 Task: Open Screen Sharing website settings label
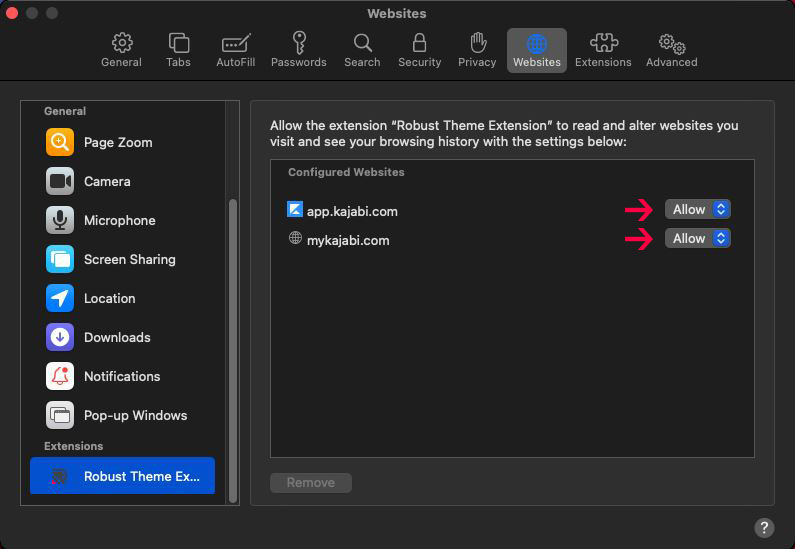coord(130,260)
